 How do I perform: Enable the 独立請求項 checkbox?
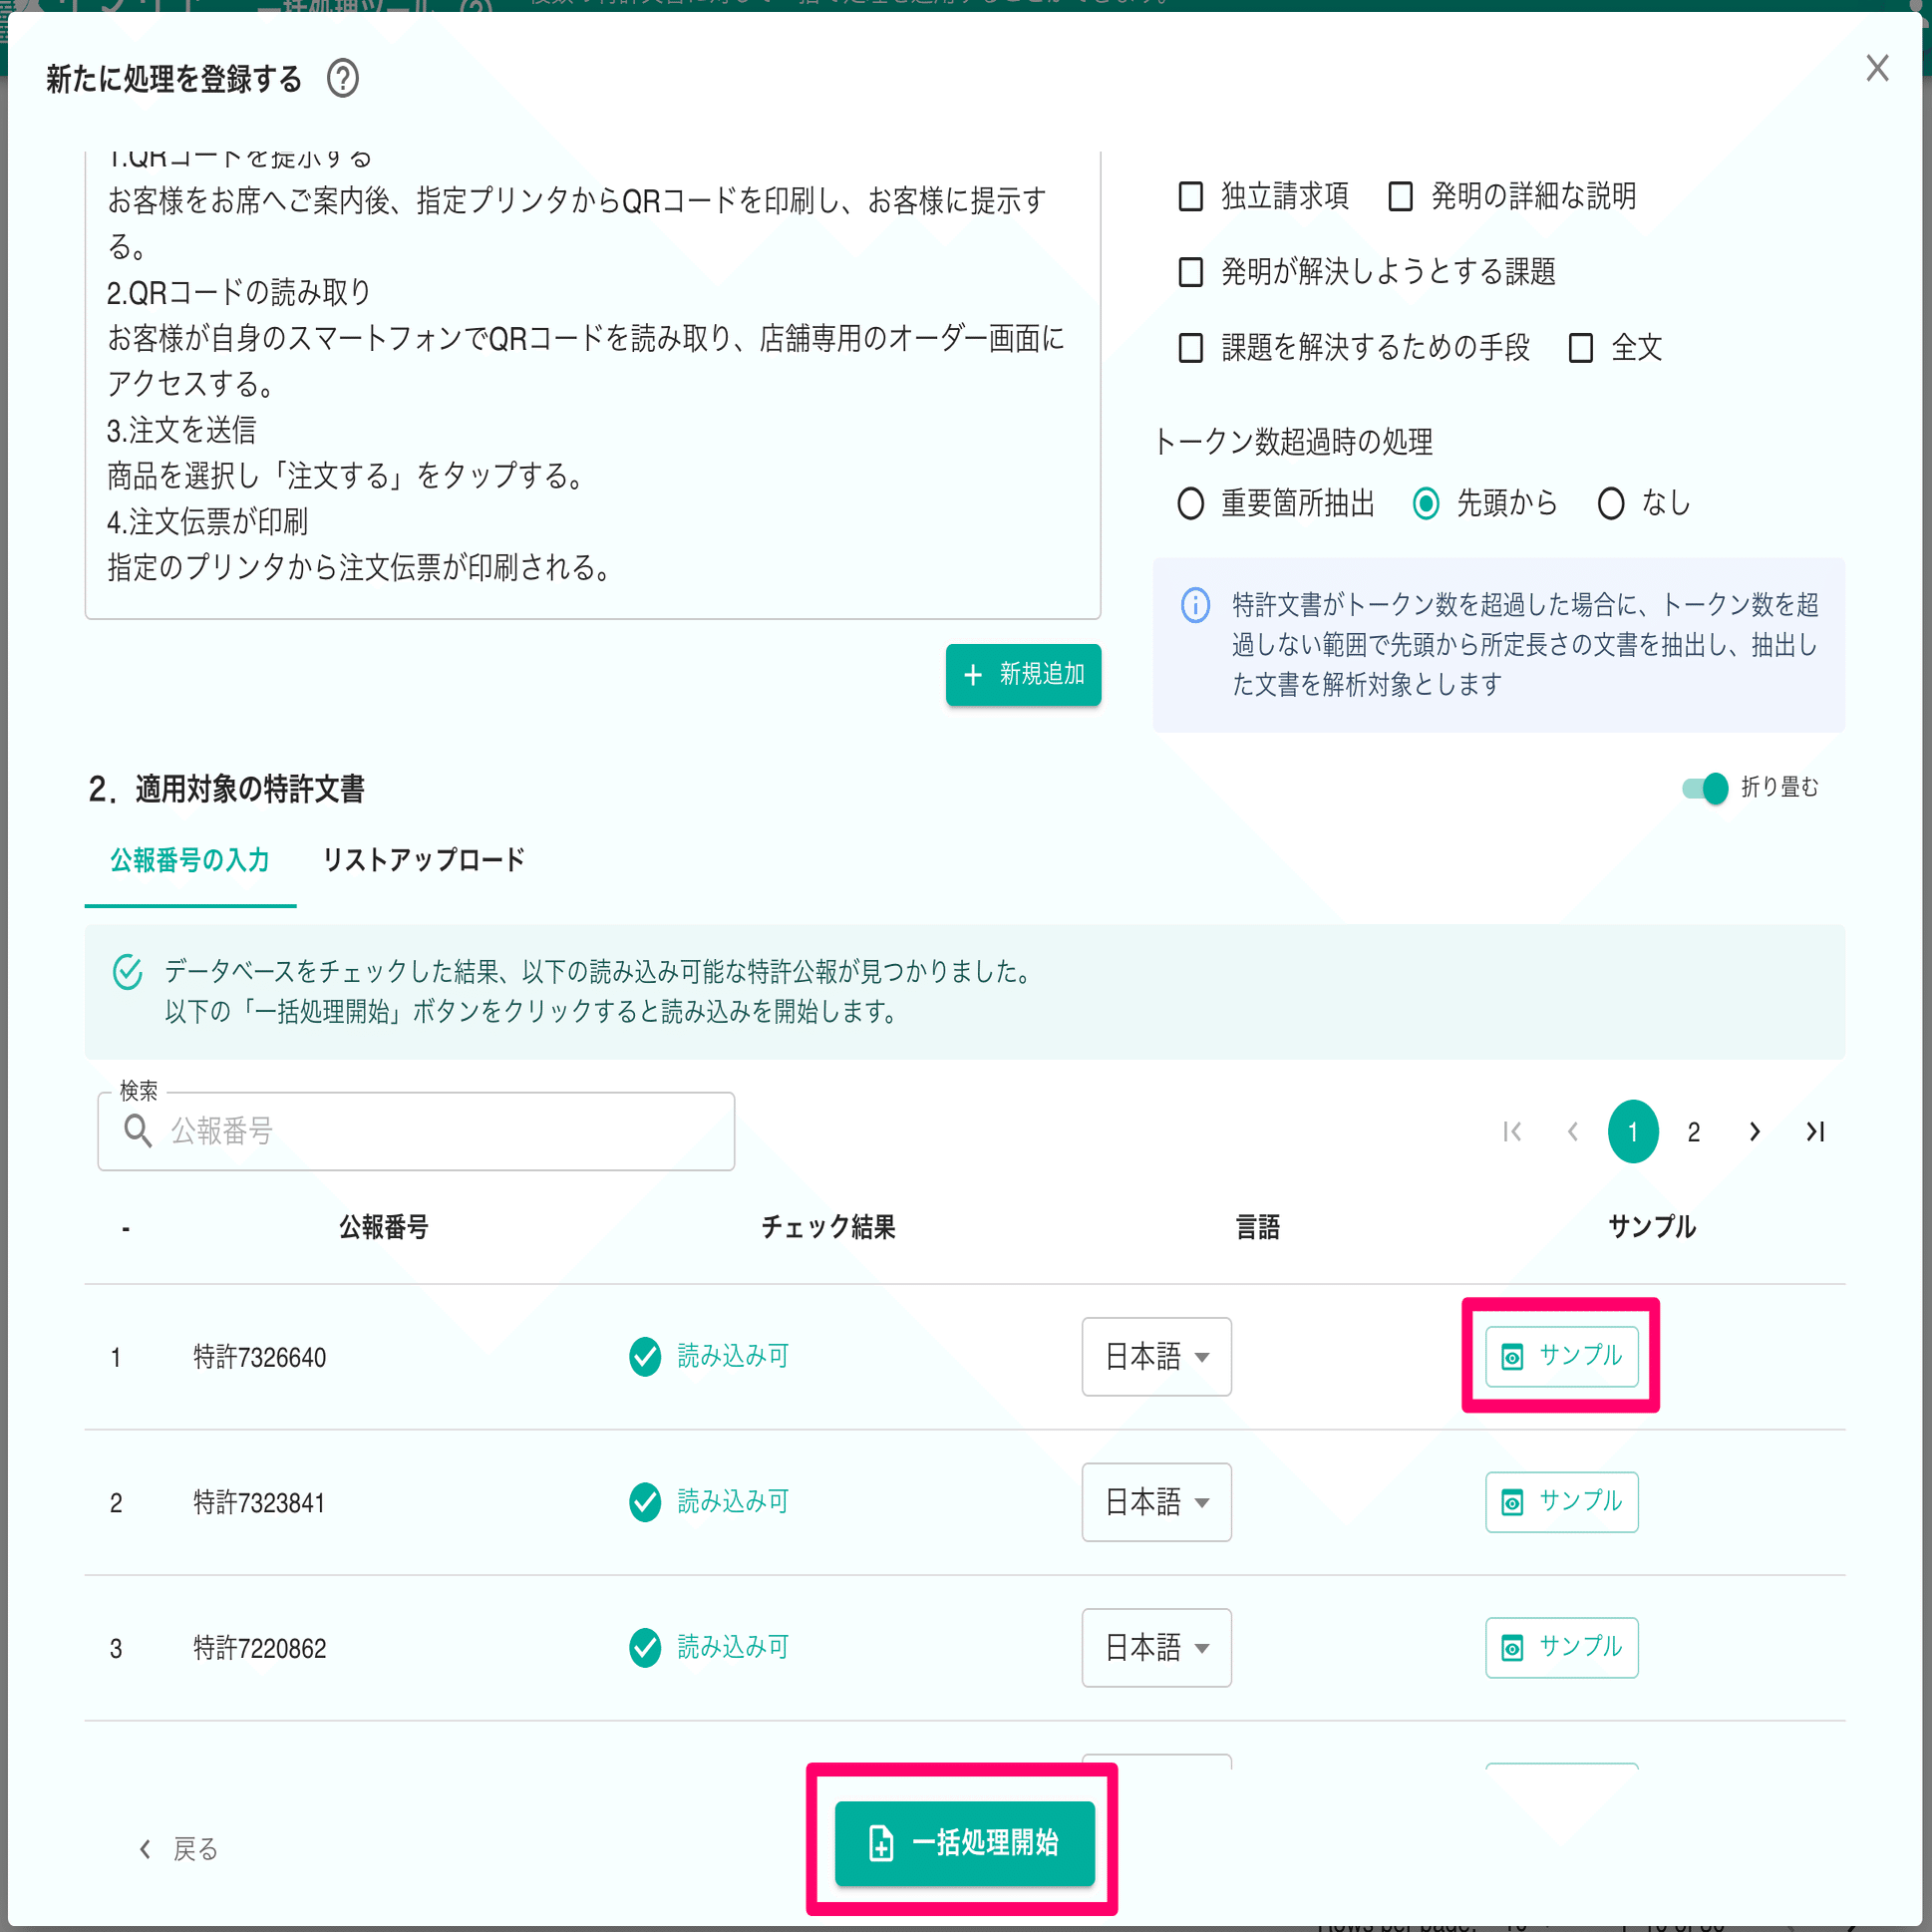point(1190,196)
